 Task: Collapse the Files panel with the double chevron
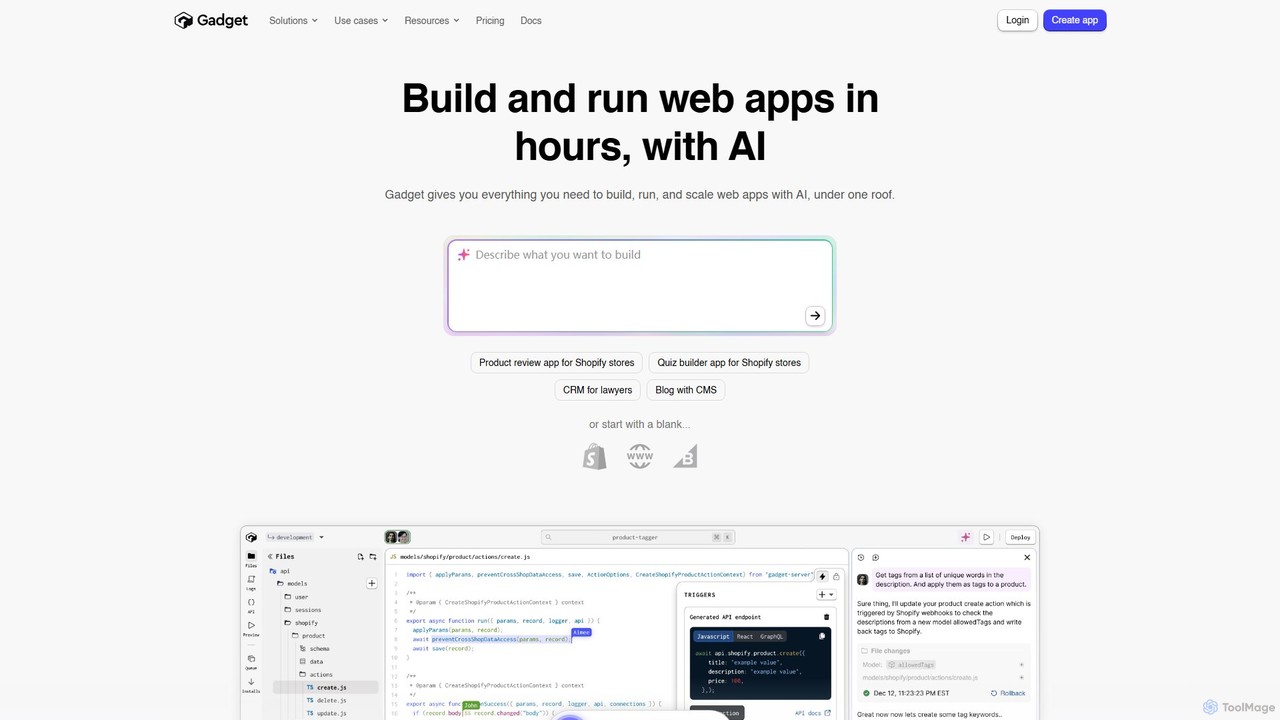270,557
